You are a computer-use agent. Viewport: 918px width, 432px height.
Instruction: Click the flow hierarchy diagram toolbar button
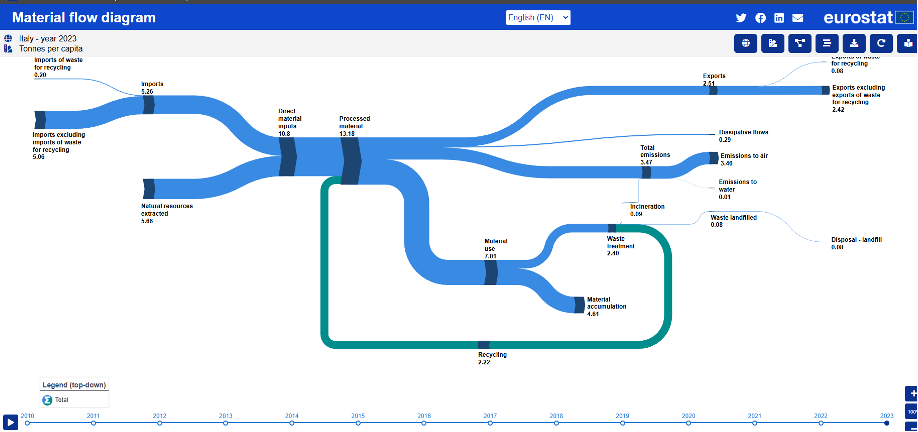799,43
